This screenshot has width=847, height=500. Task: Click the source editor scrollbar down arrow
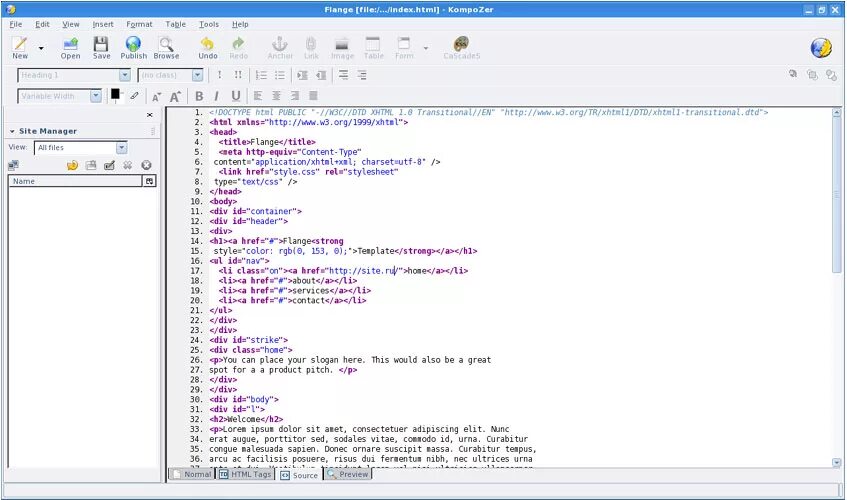(837, 463)
